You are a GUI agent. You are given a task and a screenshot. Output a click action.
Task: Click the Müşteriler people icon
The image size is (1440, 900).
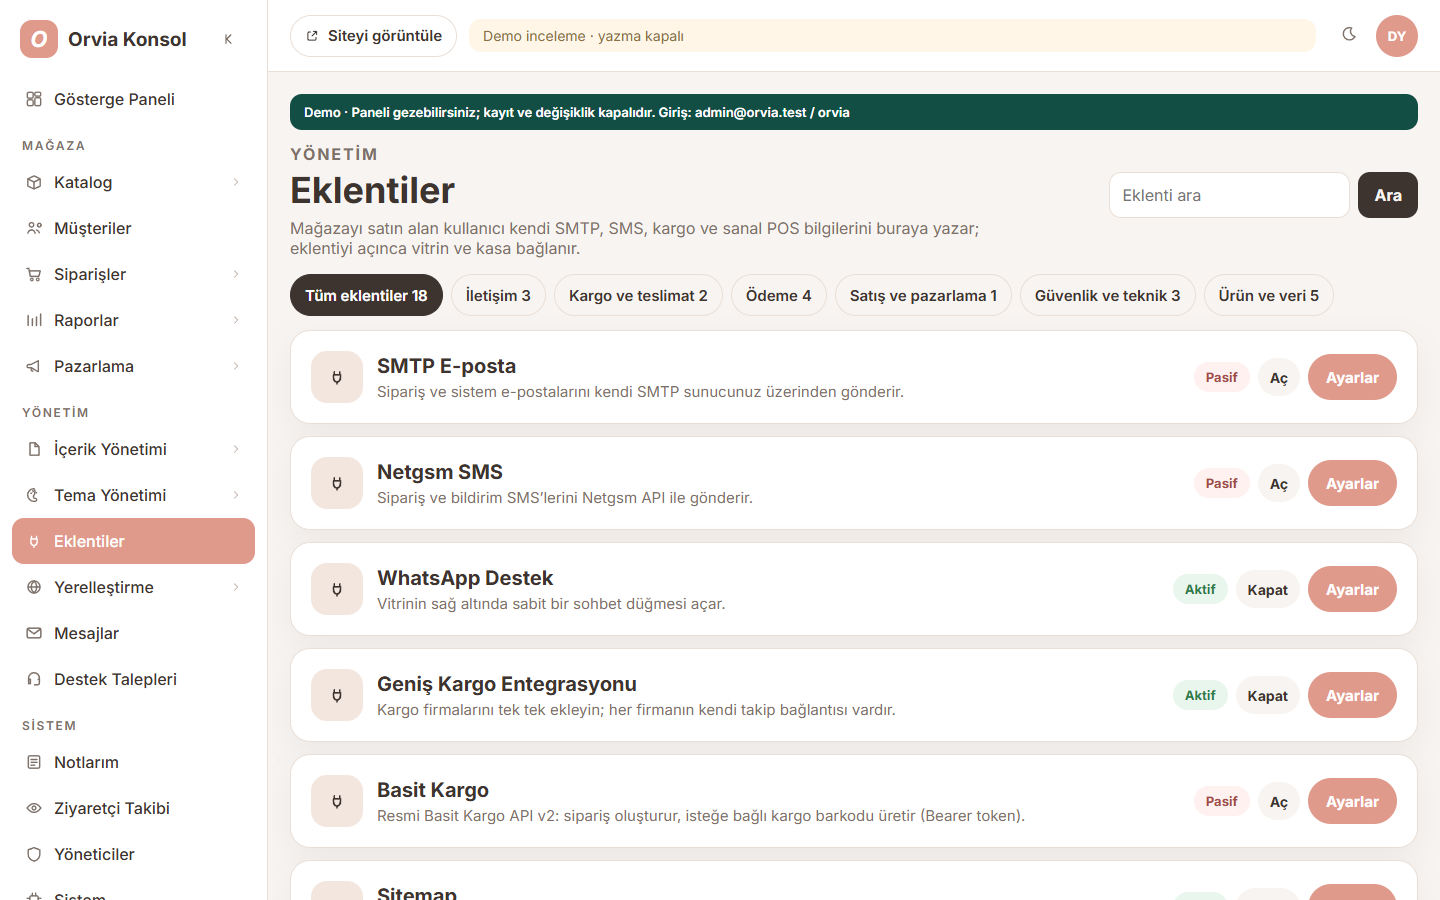coord(34,228)
